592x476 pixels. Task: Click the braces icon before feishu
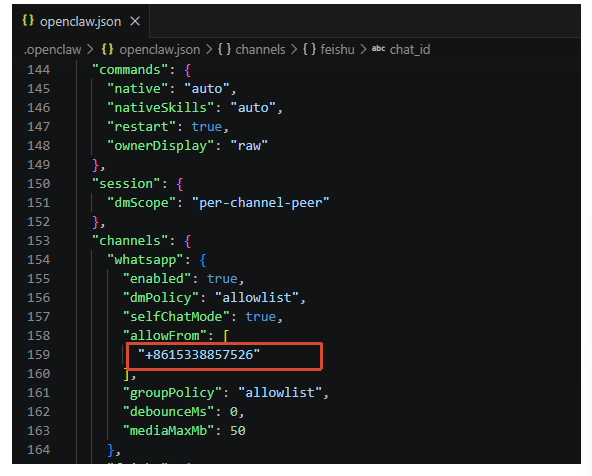pos(309,49)
